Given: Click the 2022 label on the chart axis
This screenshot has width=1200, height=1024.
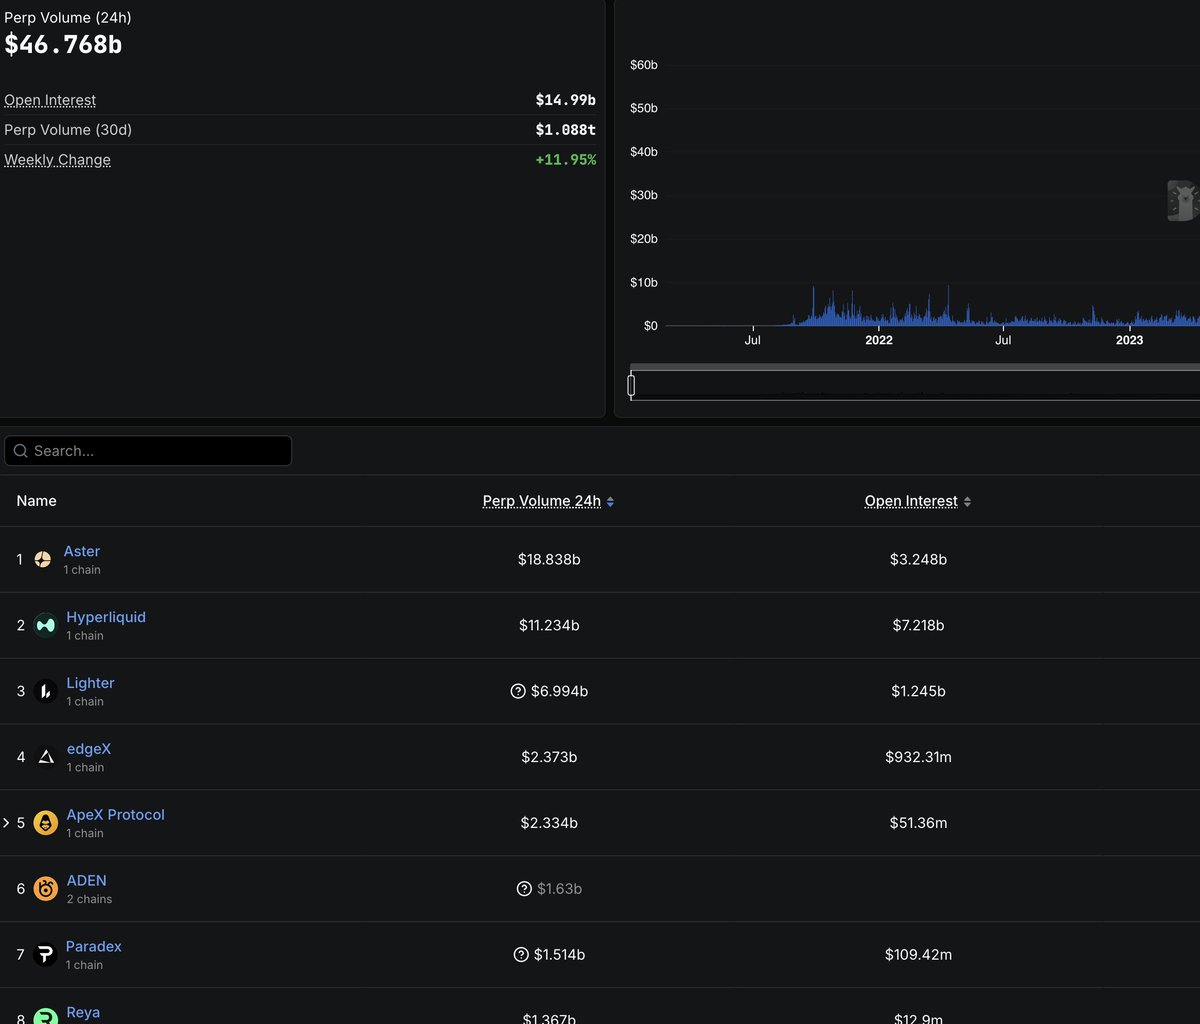Looking at the screenshot, I should 878,340.
